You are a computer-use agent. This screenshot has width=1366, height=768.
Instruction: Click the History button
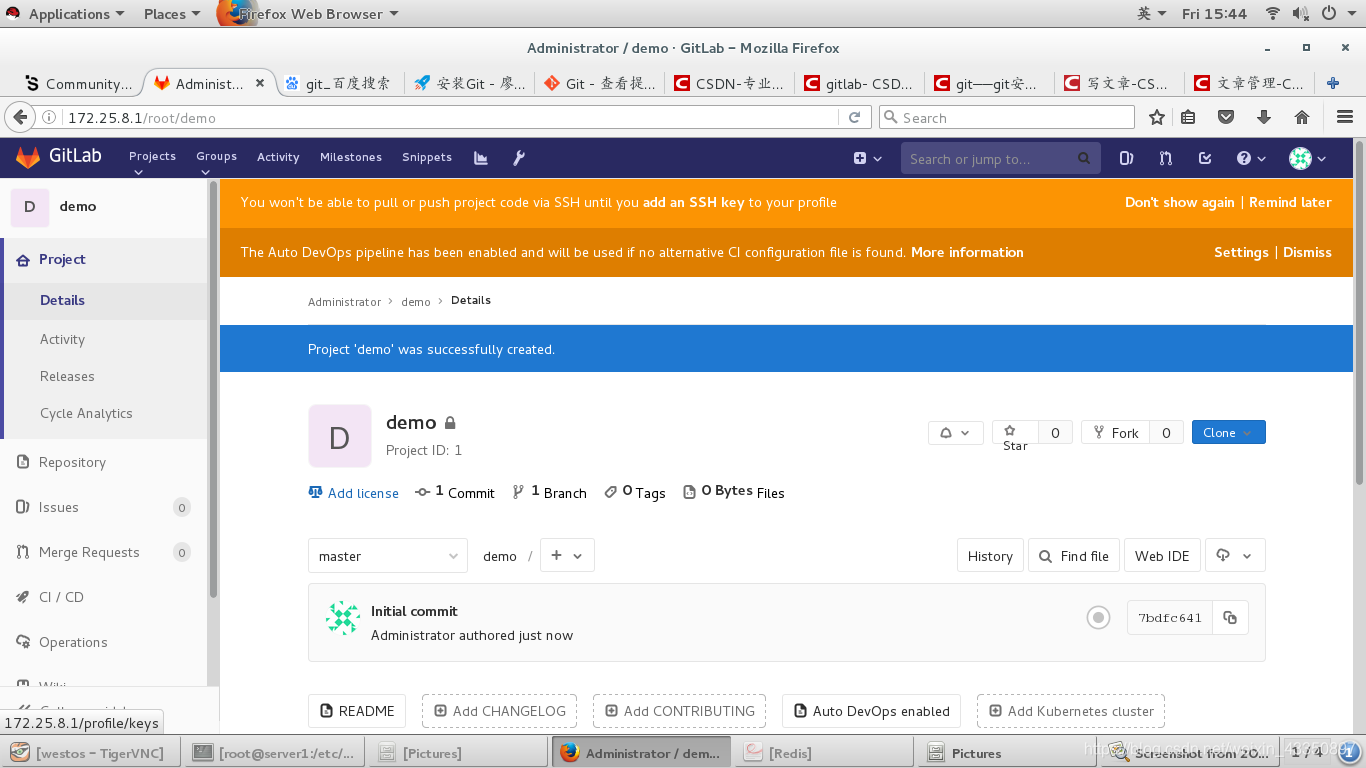coord(990,556)
